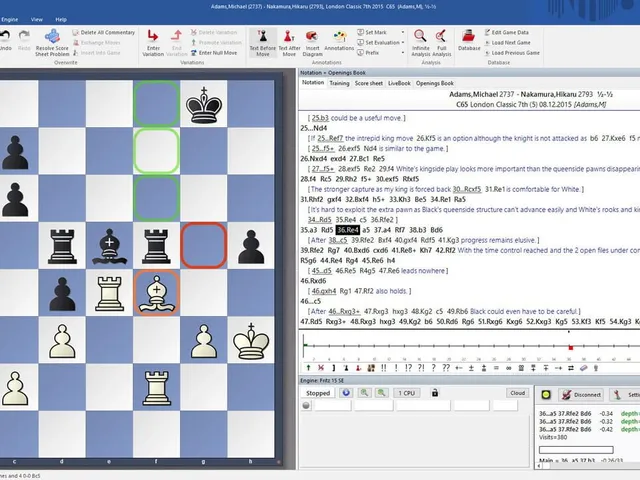Select the white bishop on f4
This screenshot has width=640, height=480.
[156, 293]
